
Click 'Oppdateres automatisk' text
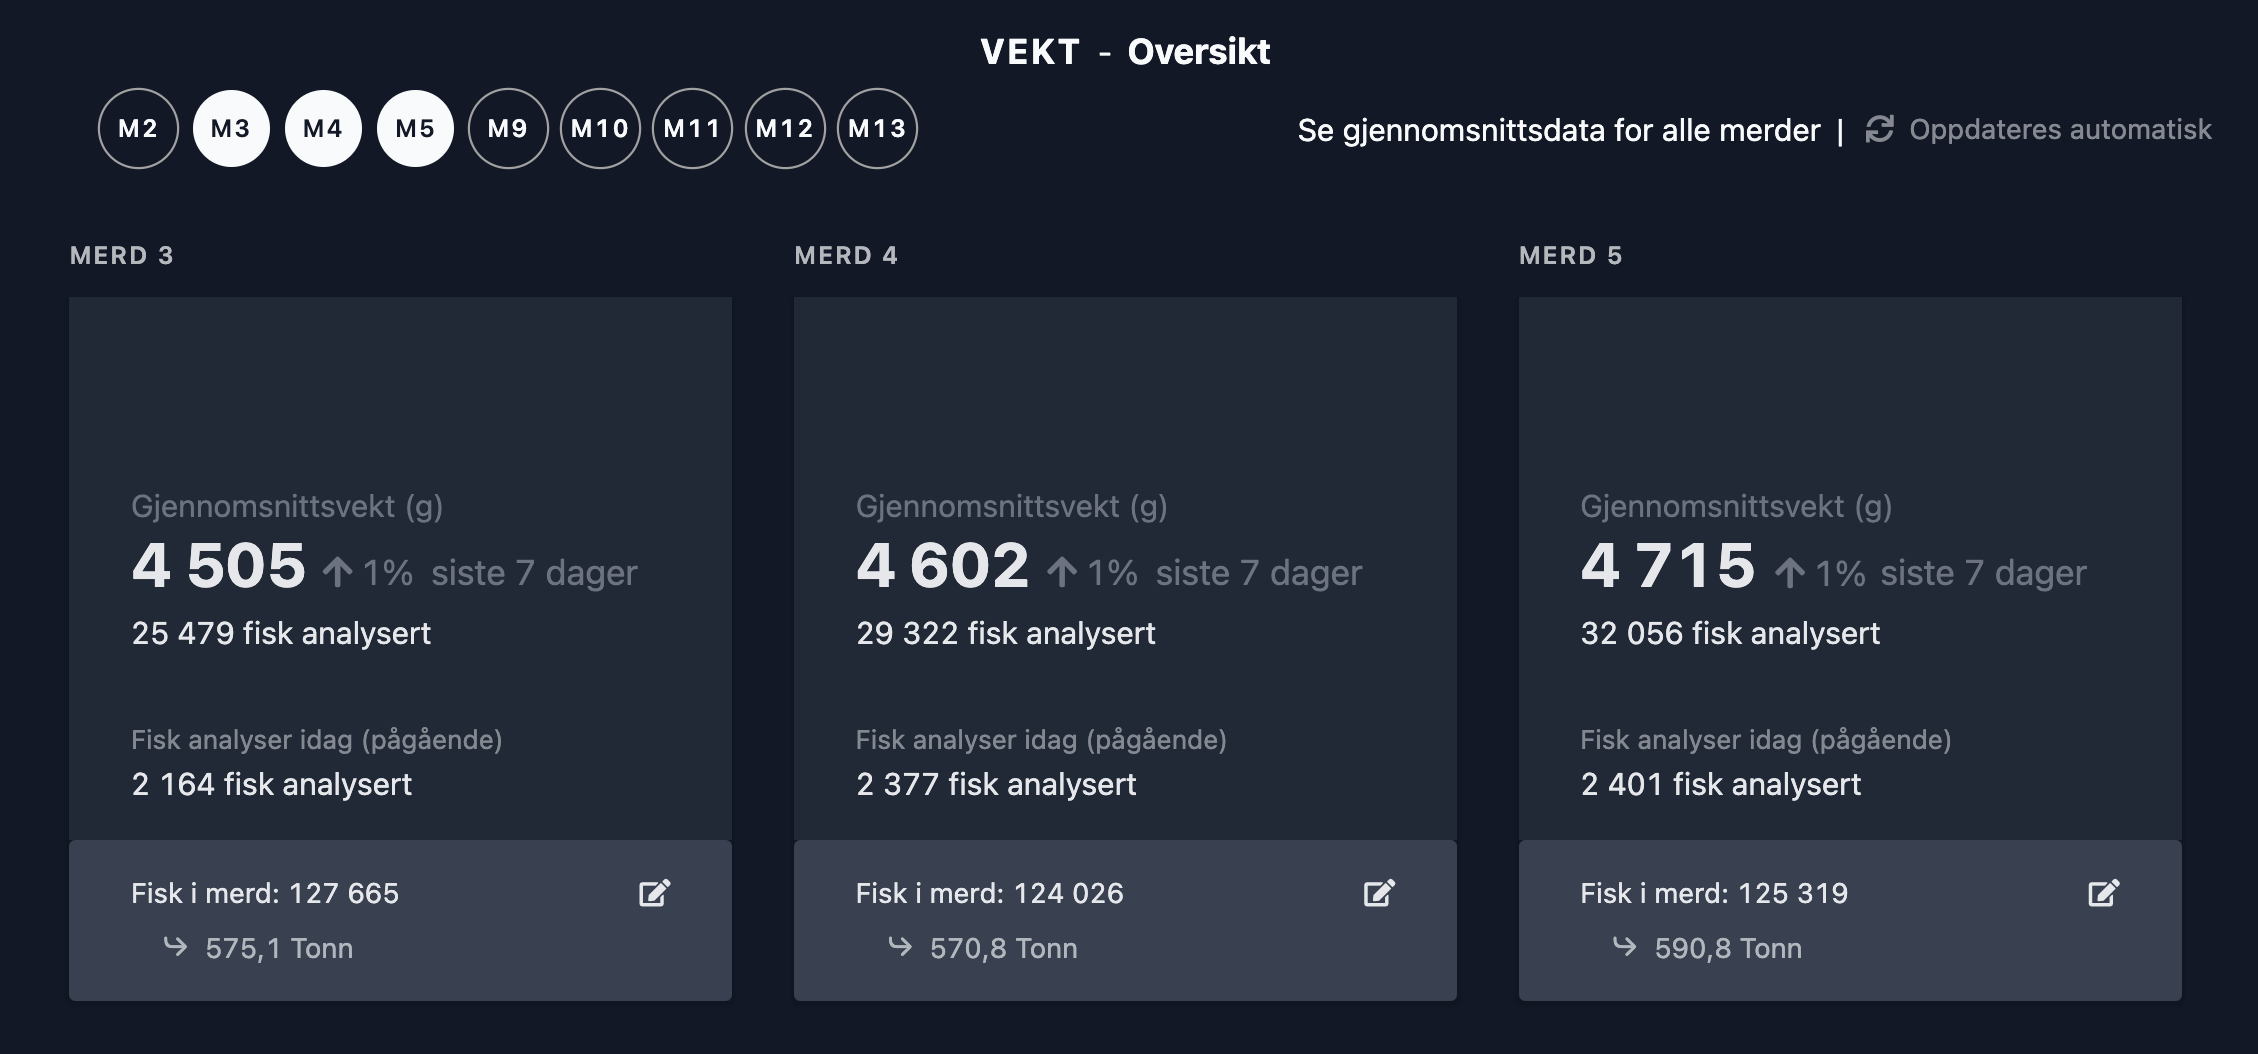tap(2060, 129)
